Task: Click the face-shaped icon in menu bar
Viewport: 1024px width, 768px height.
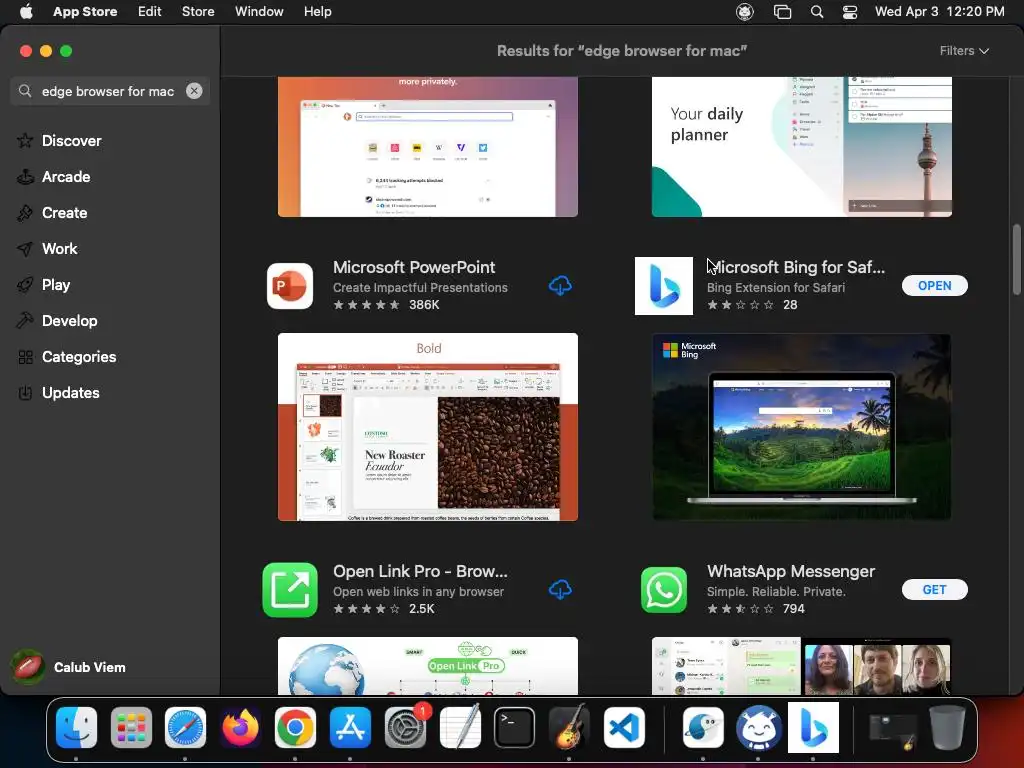Action: [x=744, y=12]
